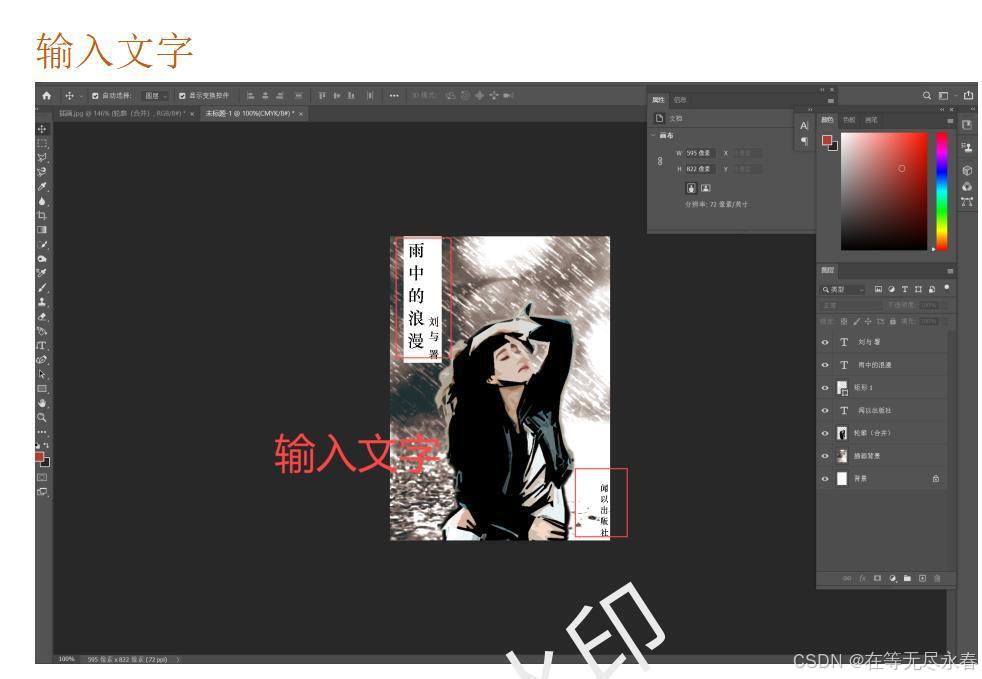Click the Add new layer button in Layers panel

tap(923, 578)
